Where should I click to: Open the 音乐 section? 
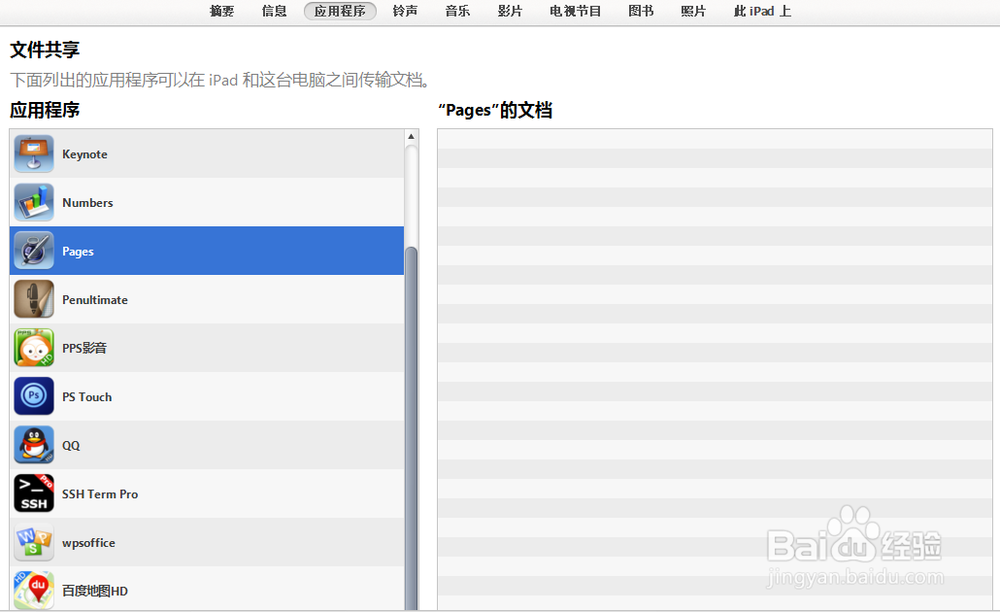(457, 12)
